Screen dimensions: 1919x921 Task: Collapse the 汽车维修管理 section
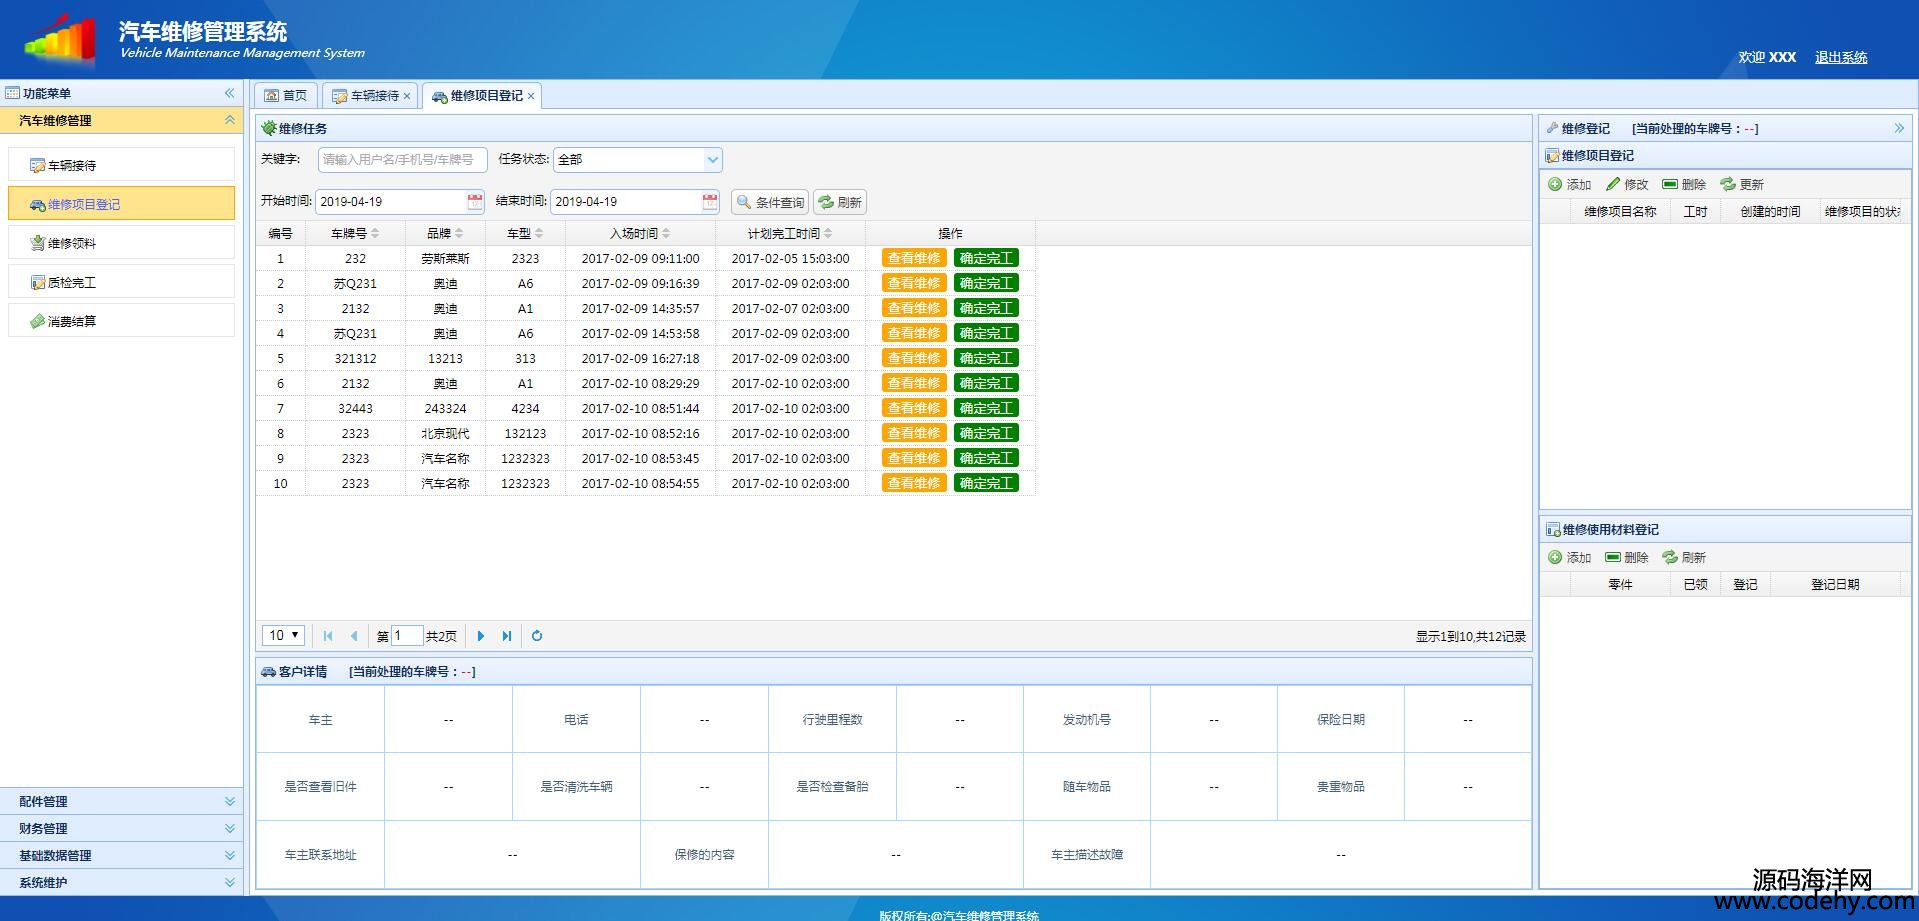tap(229, 120)
